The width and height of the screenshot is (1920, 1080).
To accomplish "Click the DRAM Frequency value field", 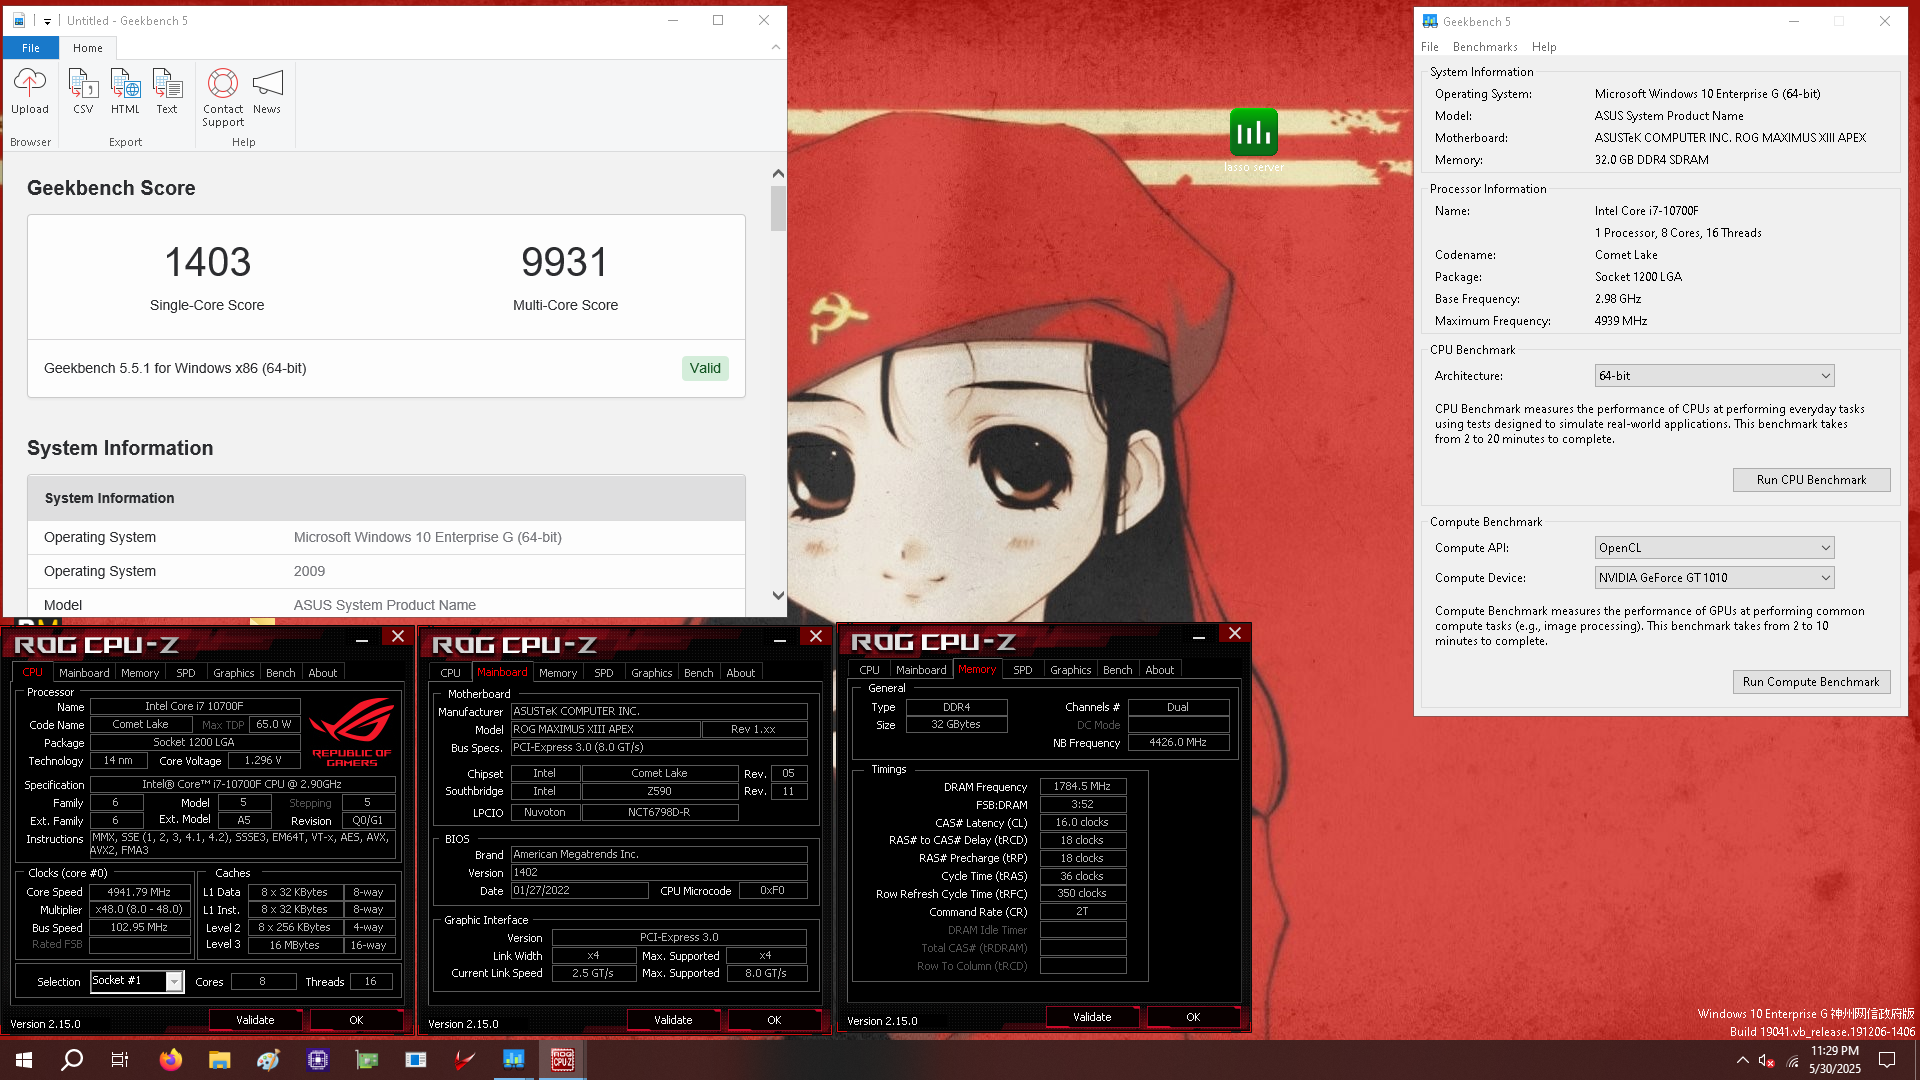I will click(x=1082, y=786).
